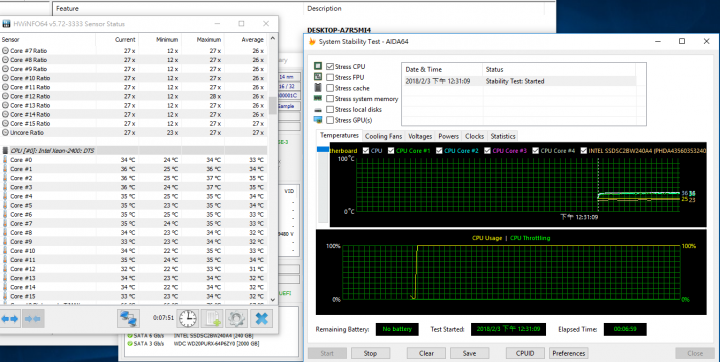Click the CPU chip icon beside Stress CPU
The image size is (720, 362).
click(x=318, y=66)
